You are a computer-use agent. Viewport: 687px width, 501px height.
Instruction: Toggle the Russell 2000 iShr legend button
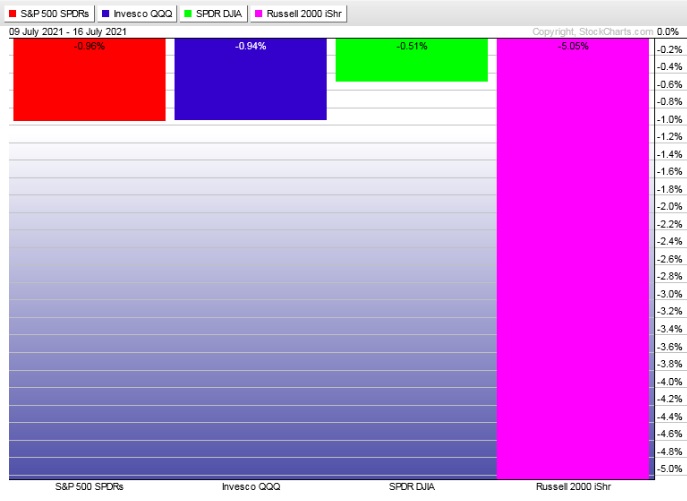pyautogui.click(x=298, y=14)
